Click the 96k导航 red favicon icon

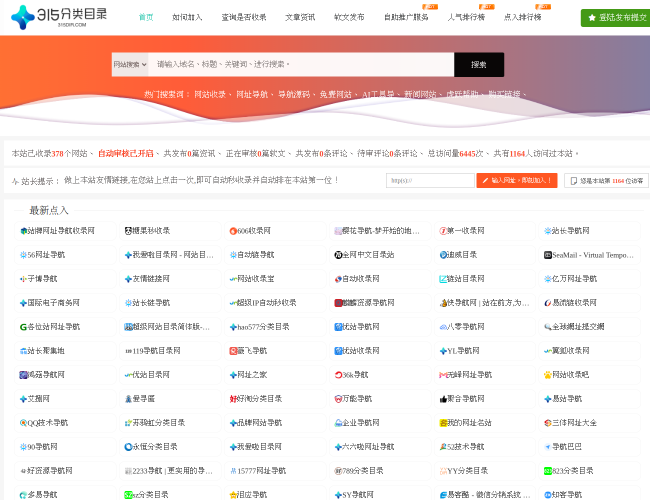(x=338, y=375)
